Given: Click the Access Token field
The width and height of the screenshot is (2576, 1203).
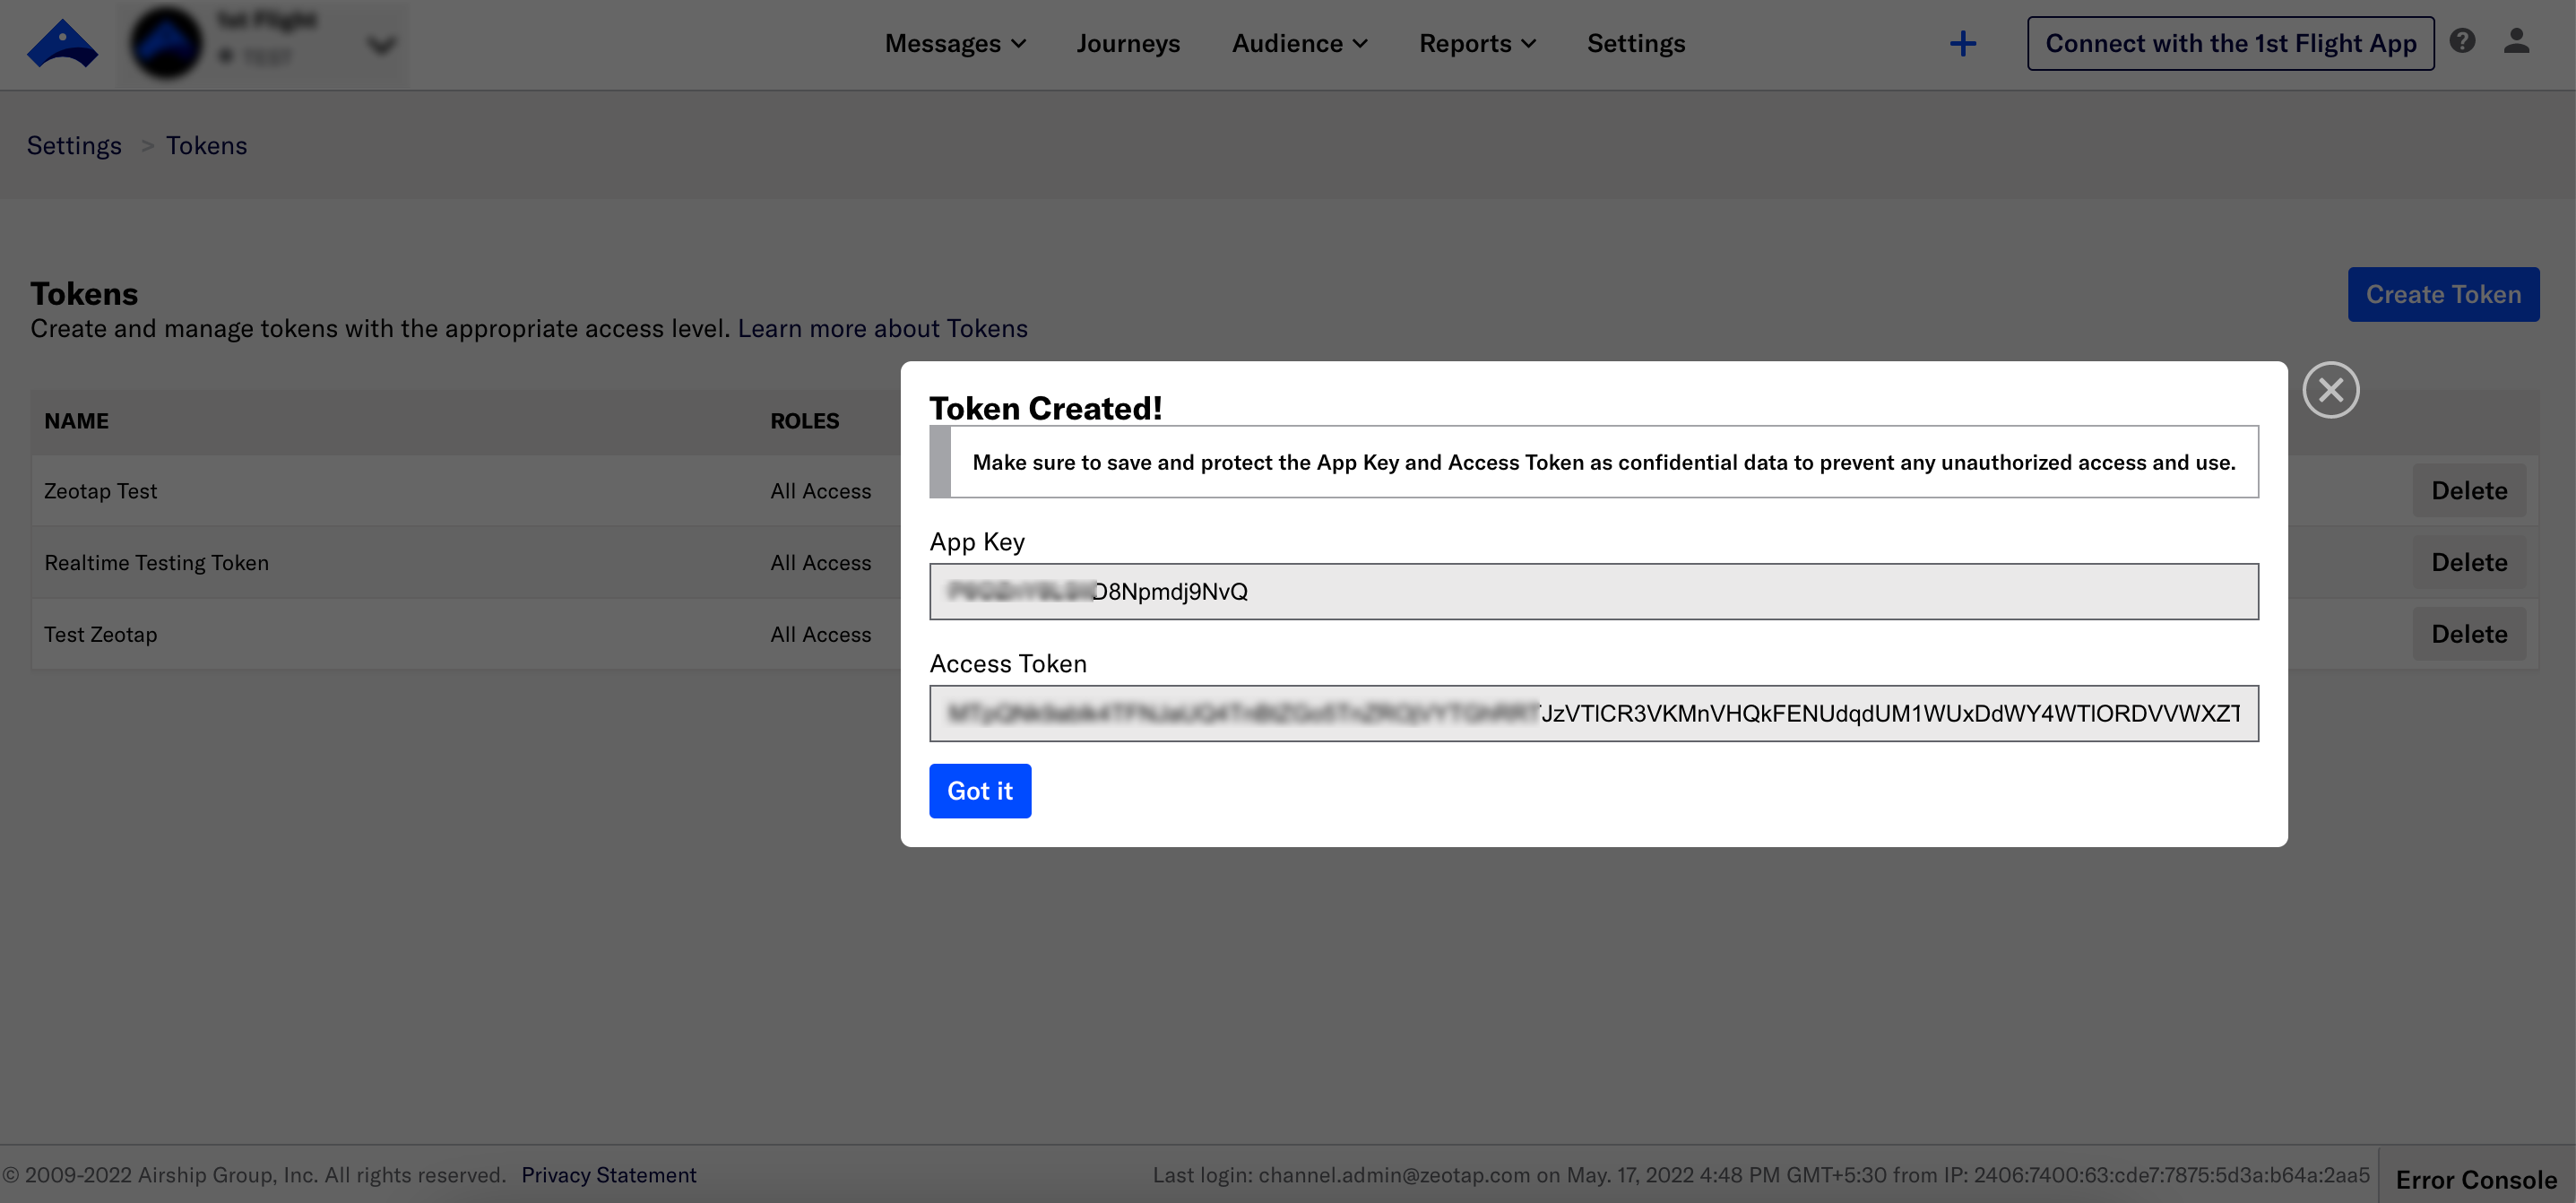Looking at the screenshot, I should coord(1593,713).
